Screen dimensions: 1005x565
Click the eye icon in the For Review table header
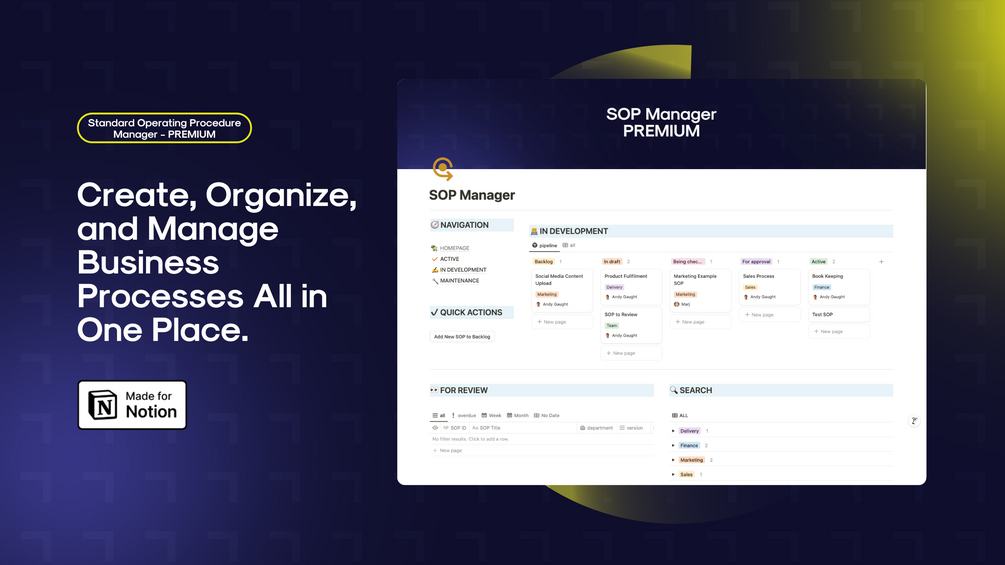[435, 428]
